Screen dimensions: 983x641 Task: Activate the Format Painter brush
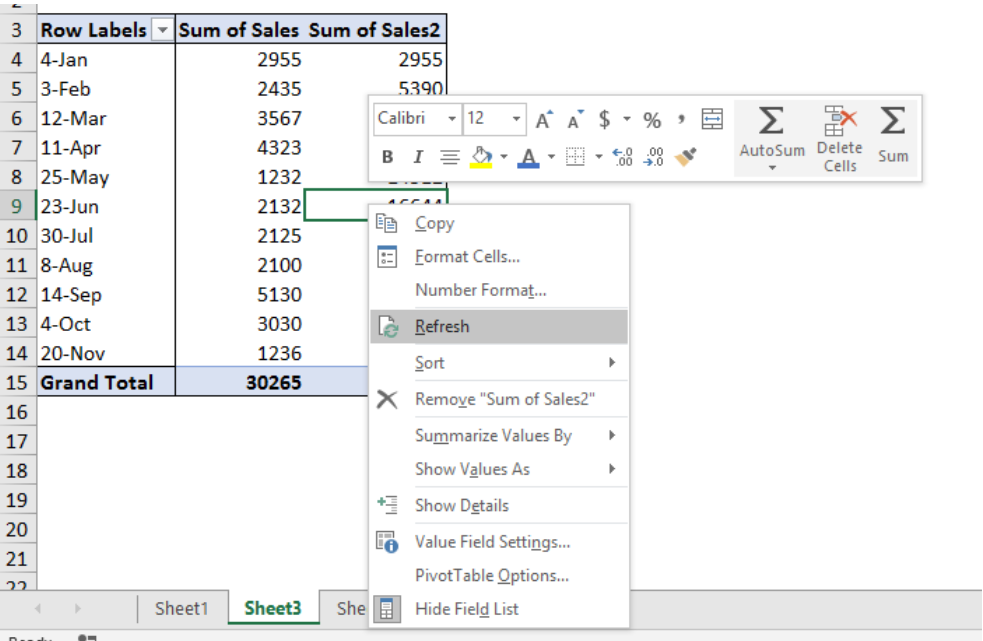click(685, 157)
